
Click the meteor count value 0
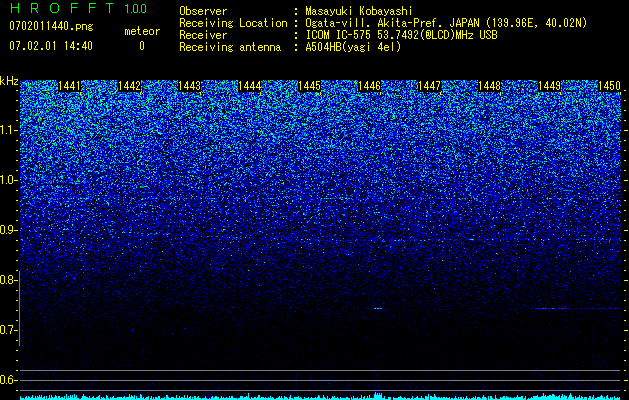[142, 46]
